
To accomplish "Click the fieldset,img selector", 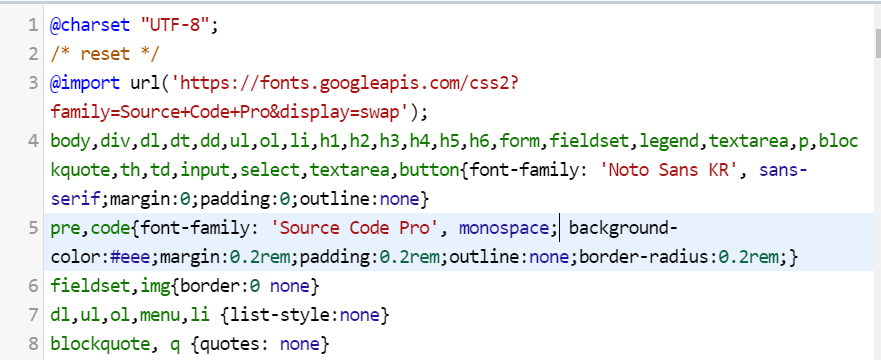I will click(x=110, y=286).
